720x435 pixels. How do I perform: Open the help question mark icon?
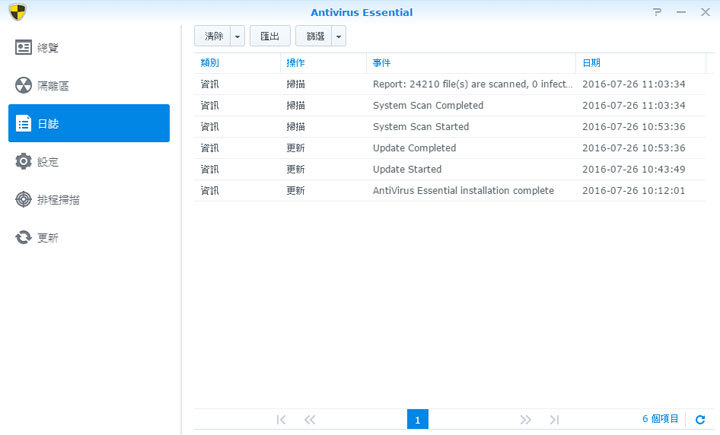pos(657,12)
